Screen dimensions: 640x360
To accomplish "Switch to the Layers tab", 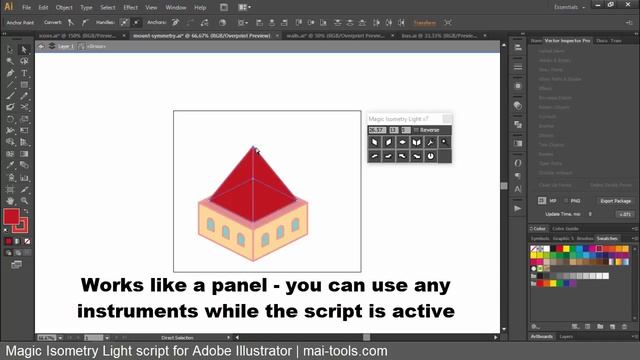I will 566,337.
